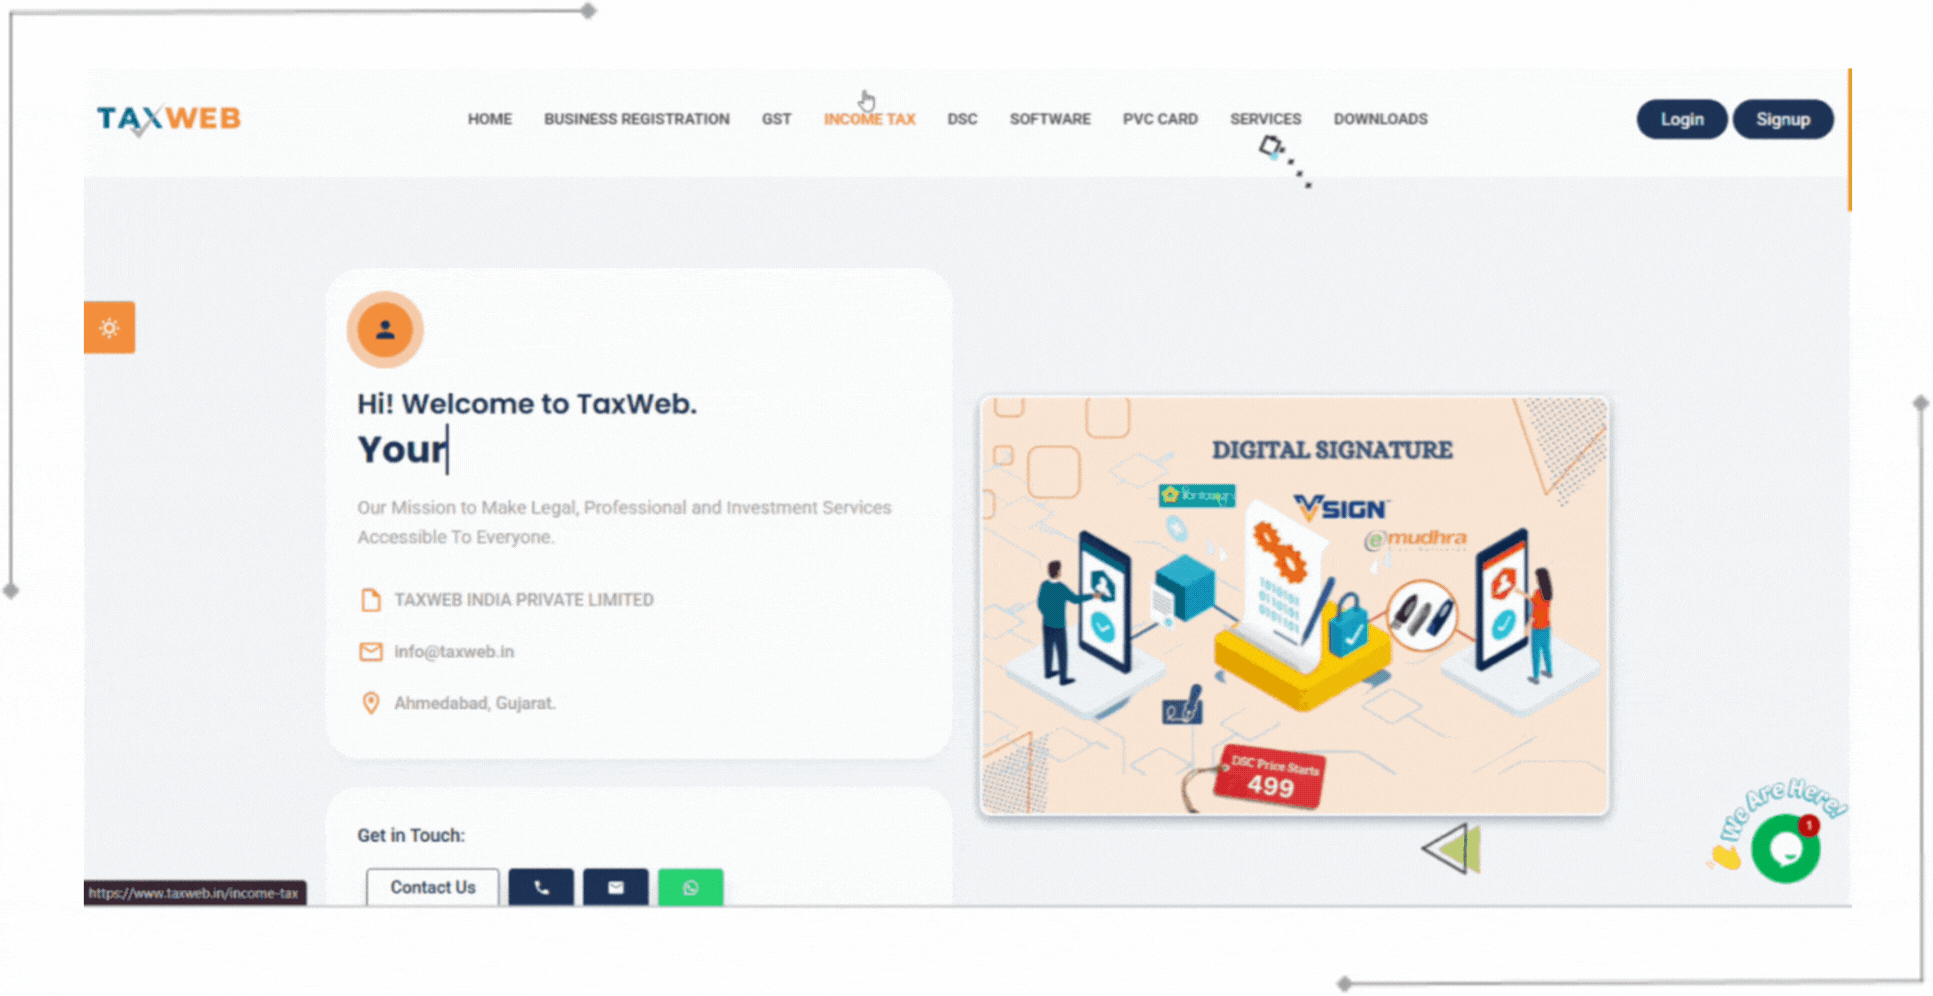
Task: Open the SOFTWARE menu item
Action: click(x=1050, y=119)
